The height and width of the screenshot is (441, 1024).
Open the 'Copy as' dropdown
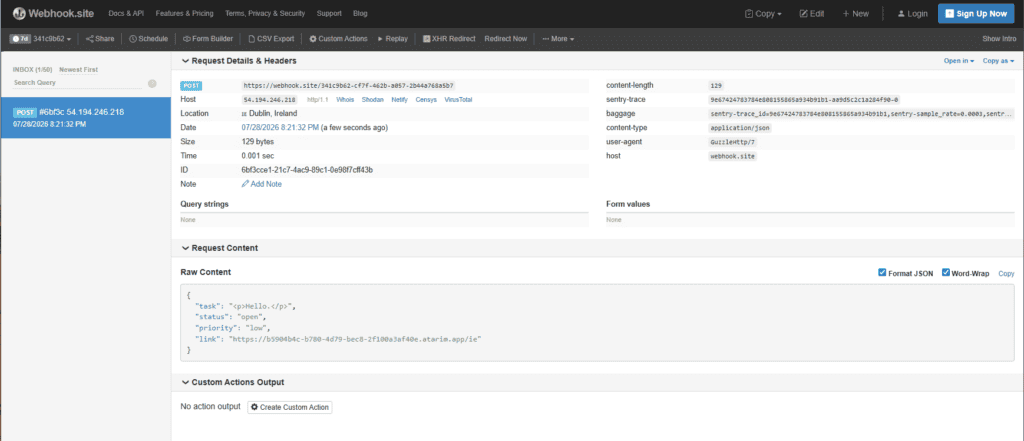click(x=999, y=61)
